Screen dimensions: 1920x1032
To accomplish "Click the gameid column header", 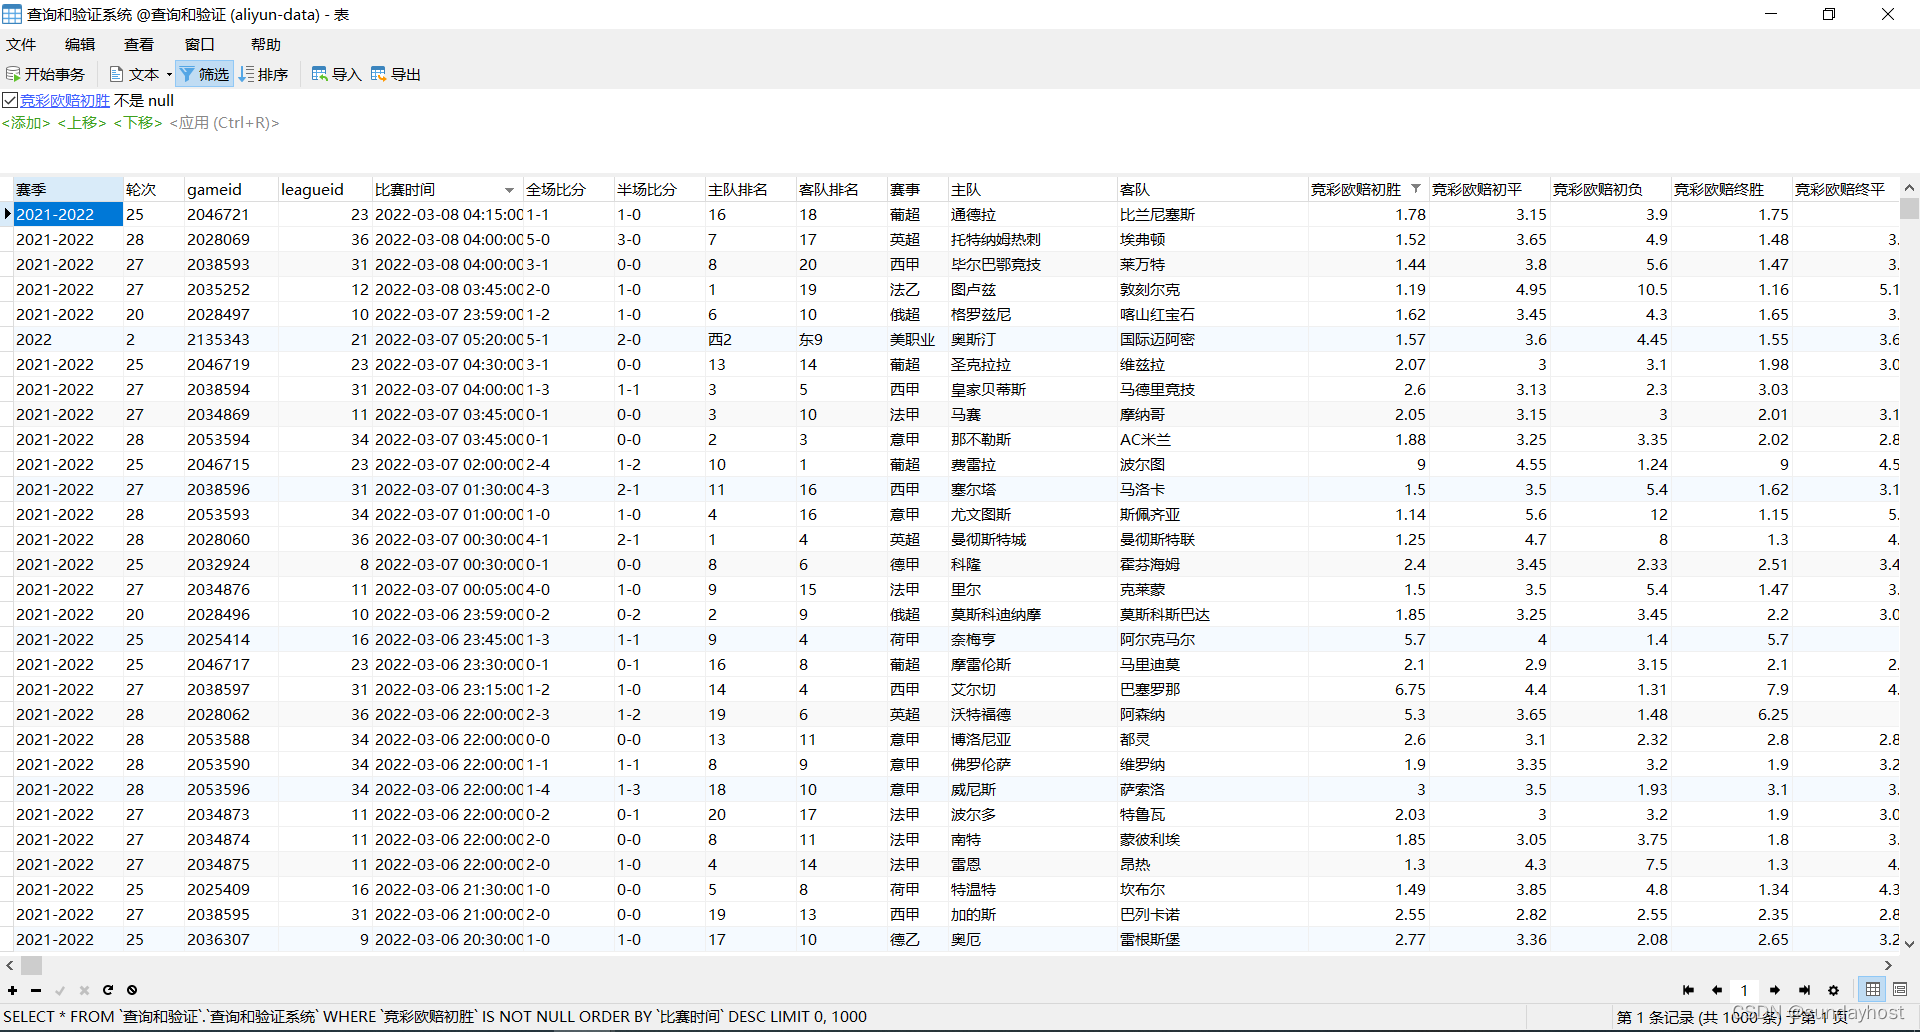I will click(230, 189).
